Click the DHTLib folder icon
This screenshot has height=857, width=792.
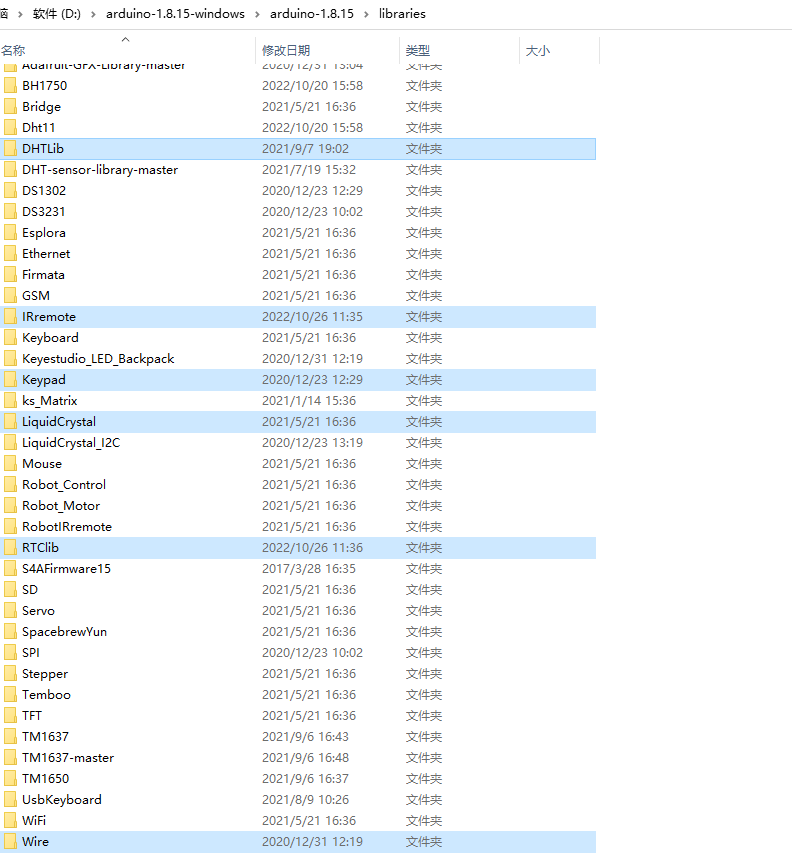10,149
